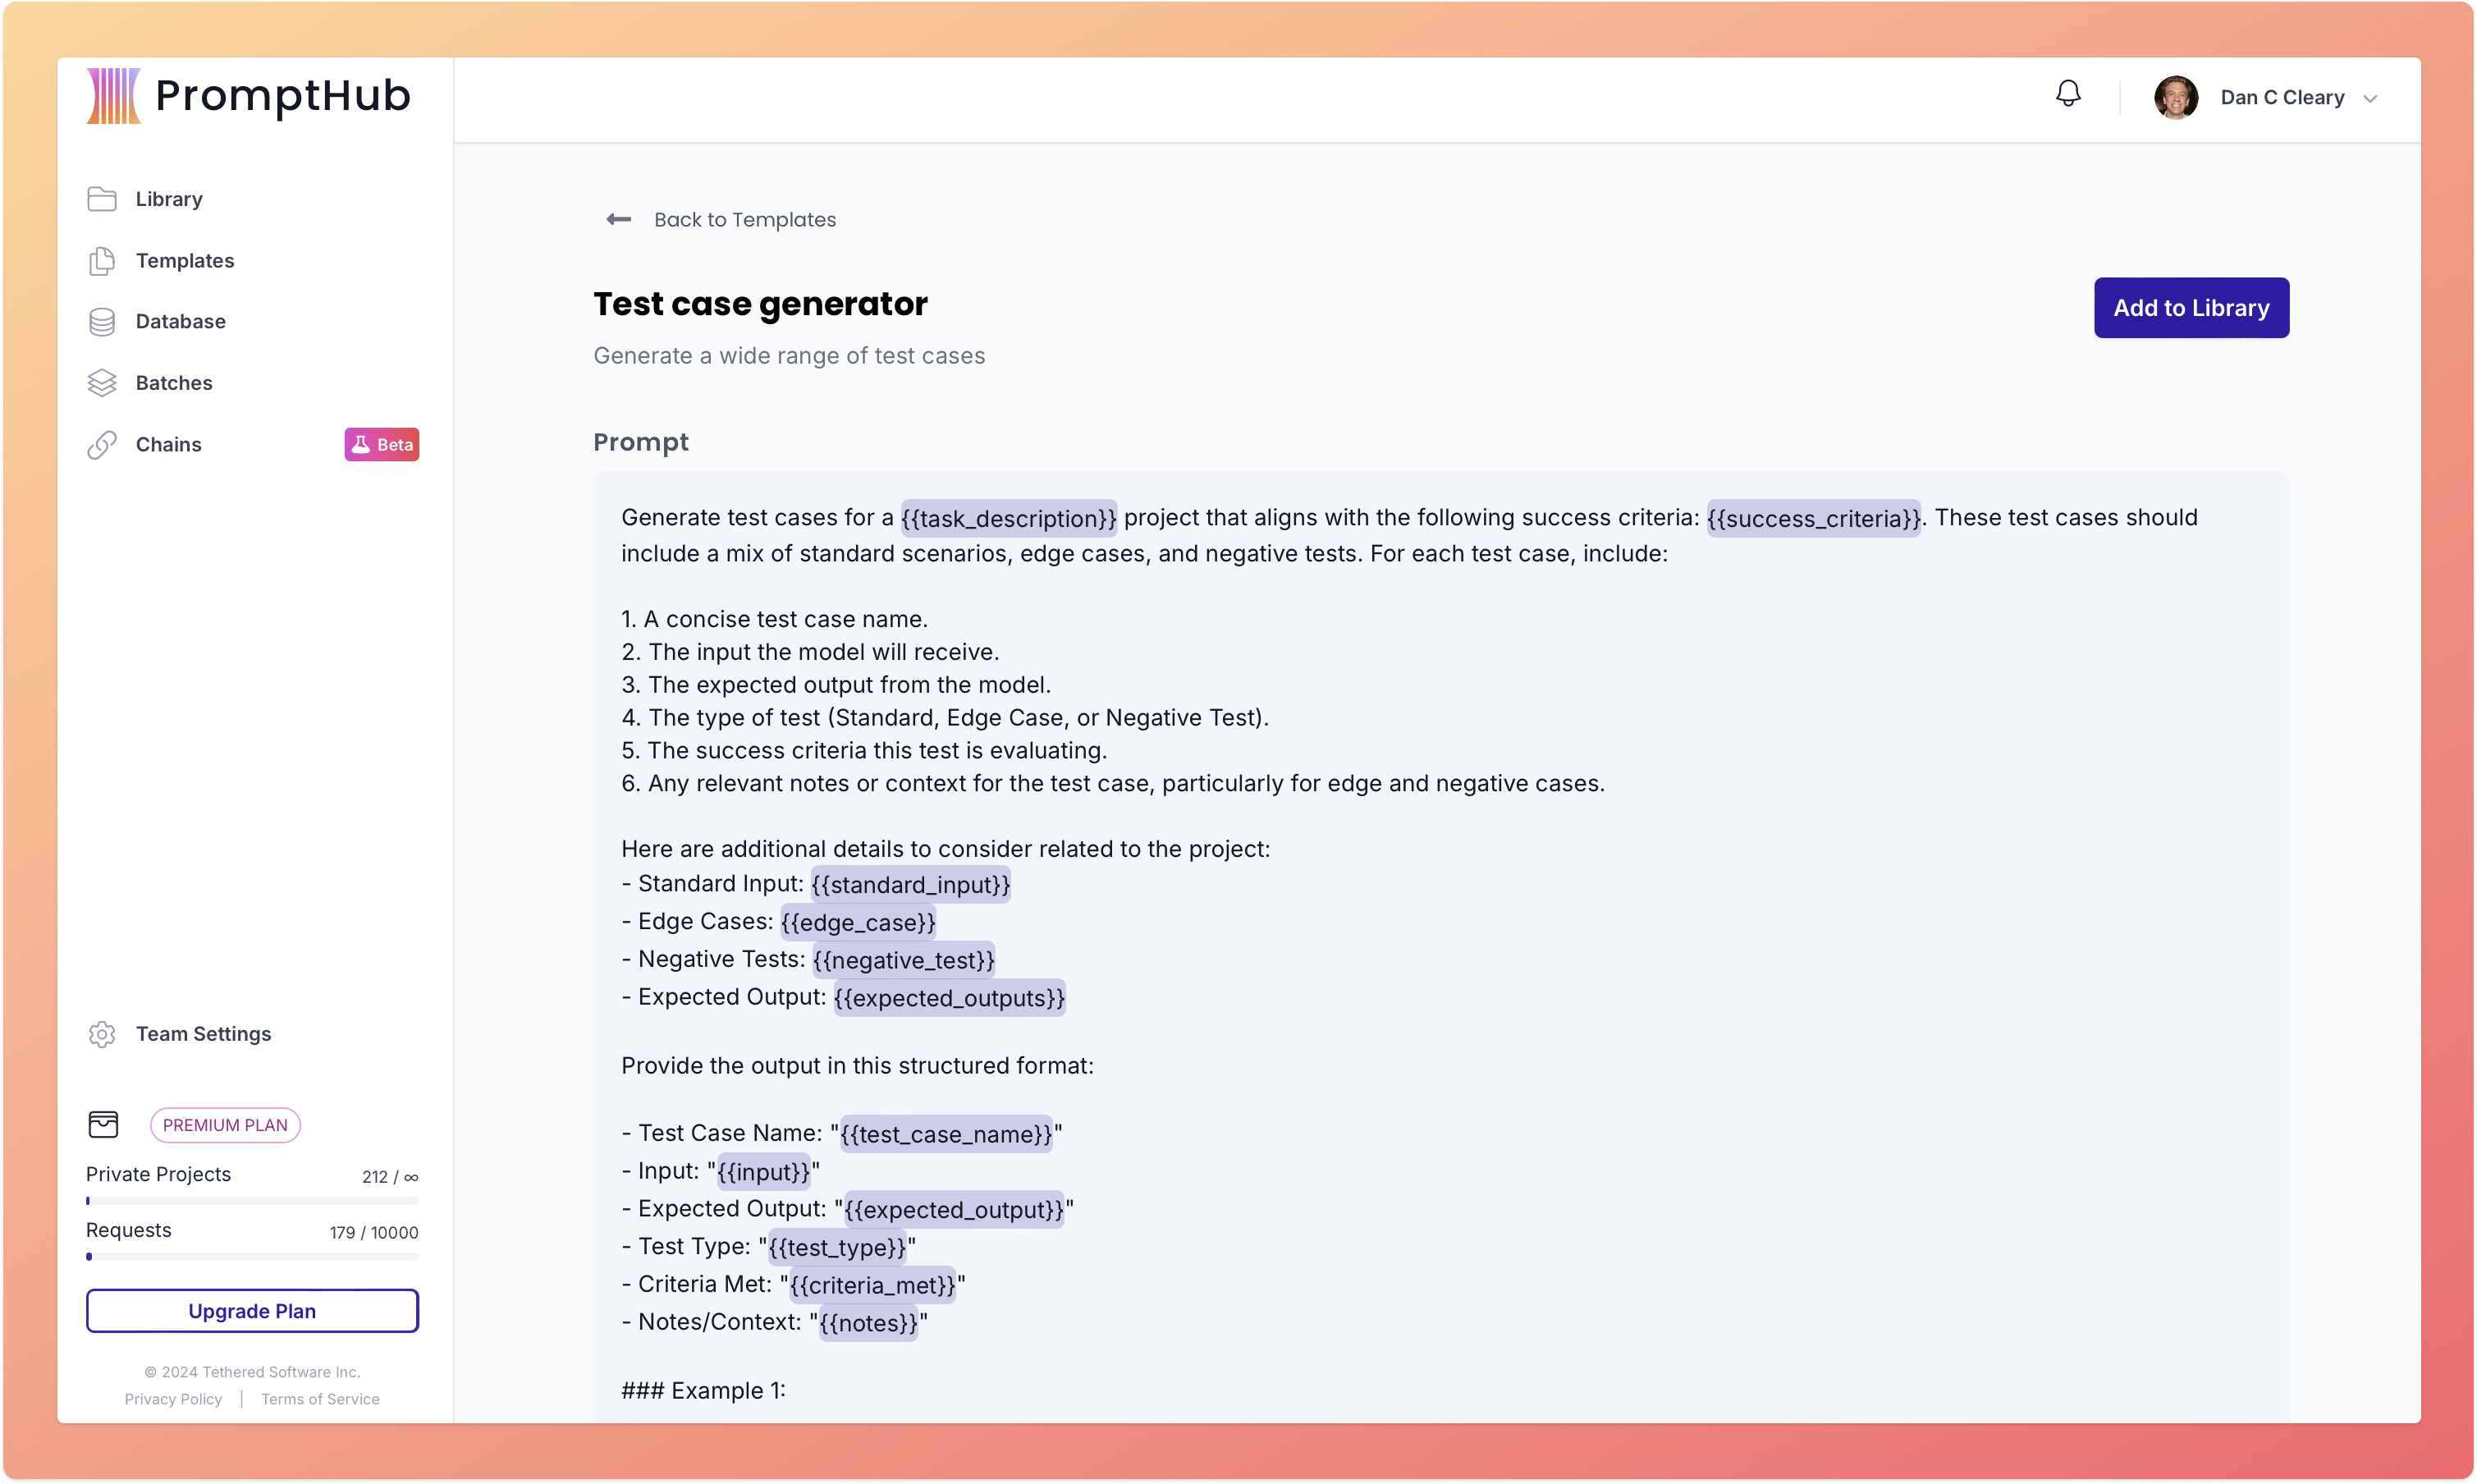This screenshot has height=1484, width=2477.
Task: Click 'Generate a wide range of test cases'
Action: coord(789,356)
